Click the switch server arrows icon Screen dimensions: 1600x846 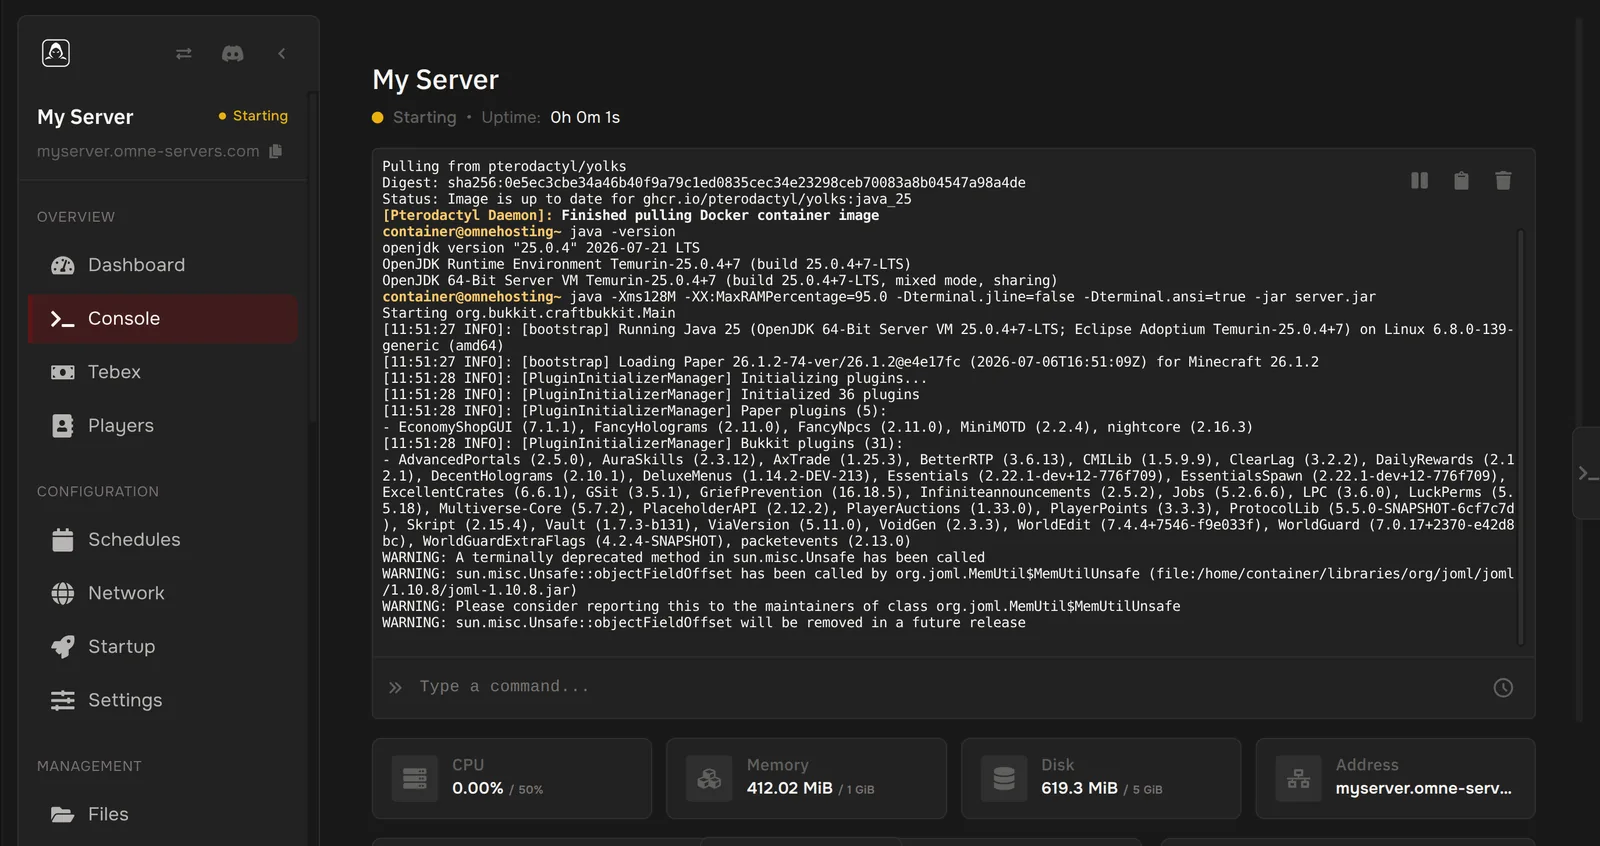(x=184, y=54)
